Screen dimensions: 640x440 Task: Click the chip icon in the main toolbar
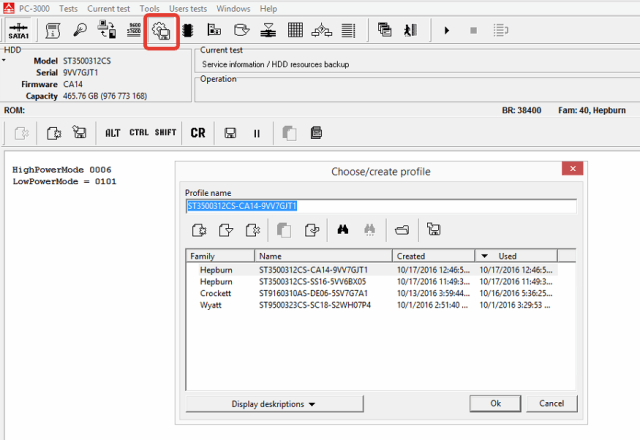187,30
